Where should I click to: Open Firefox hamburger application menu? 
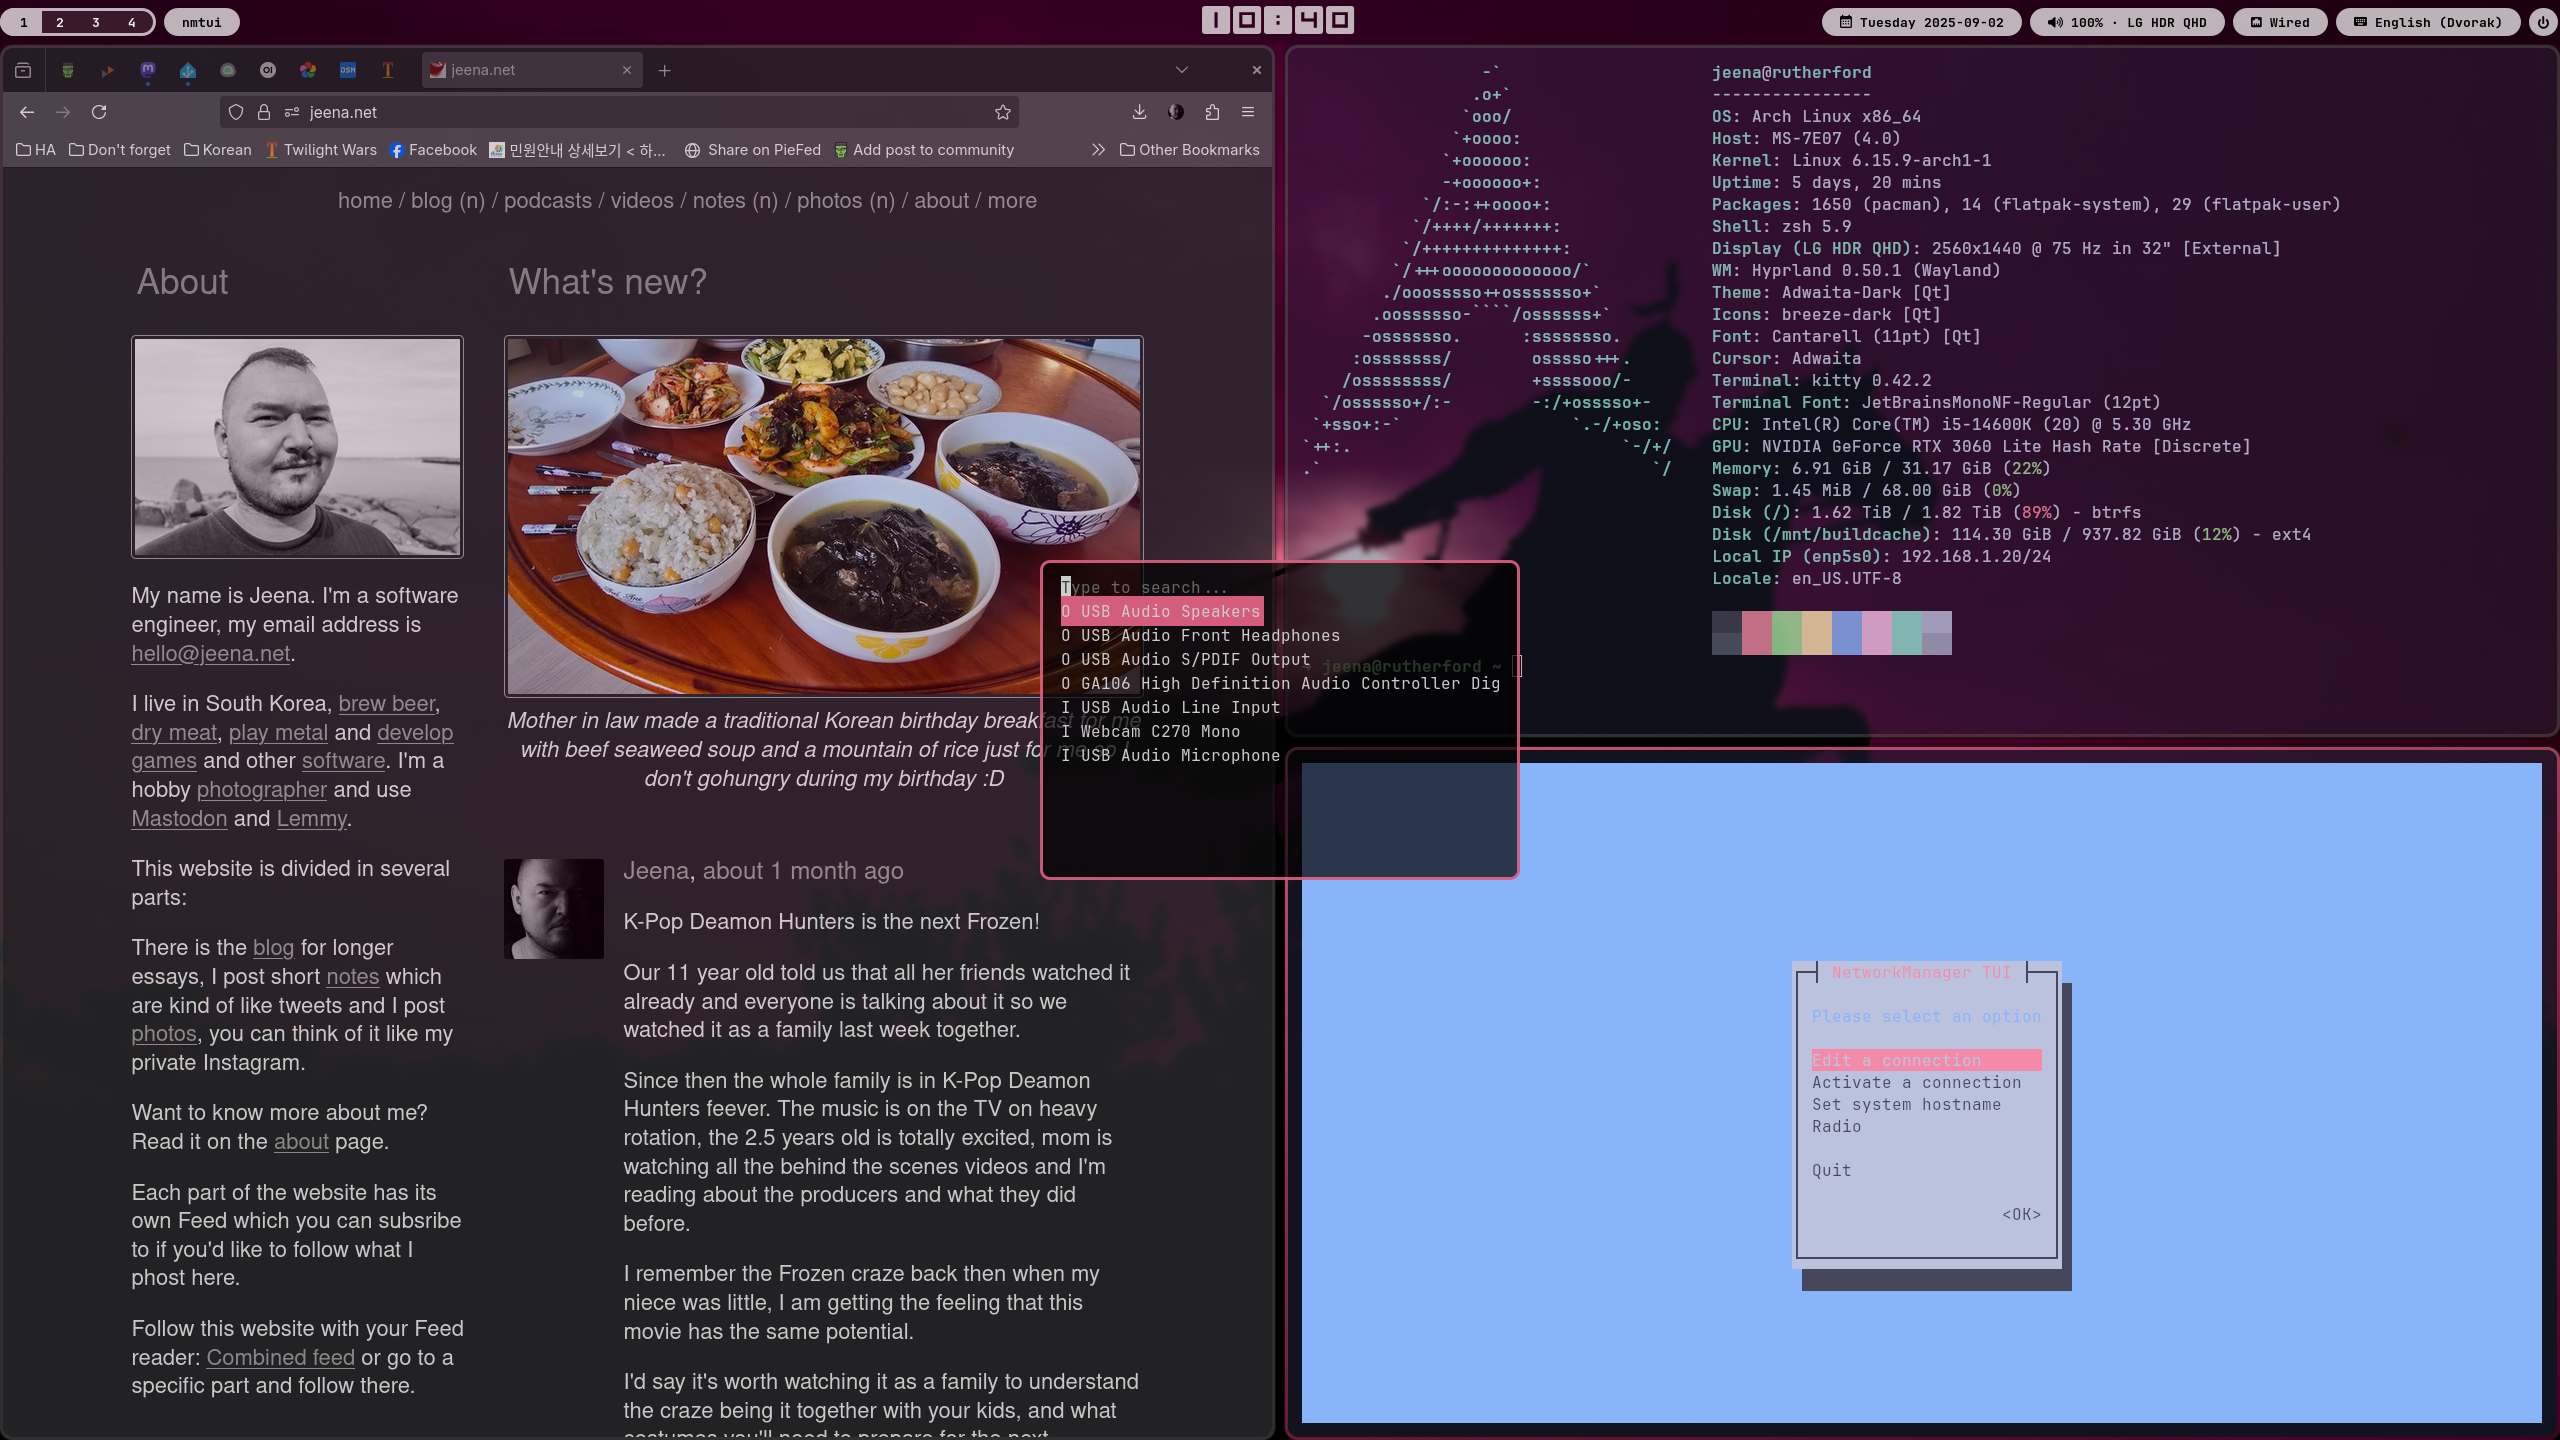(1248, 112)
